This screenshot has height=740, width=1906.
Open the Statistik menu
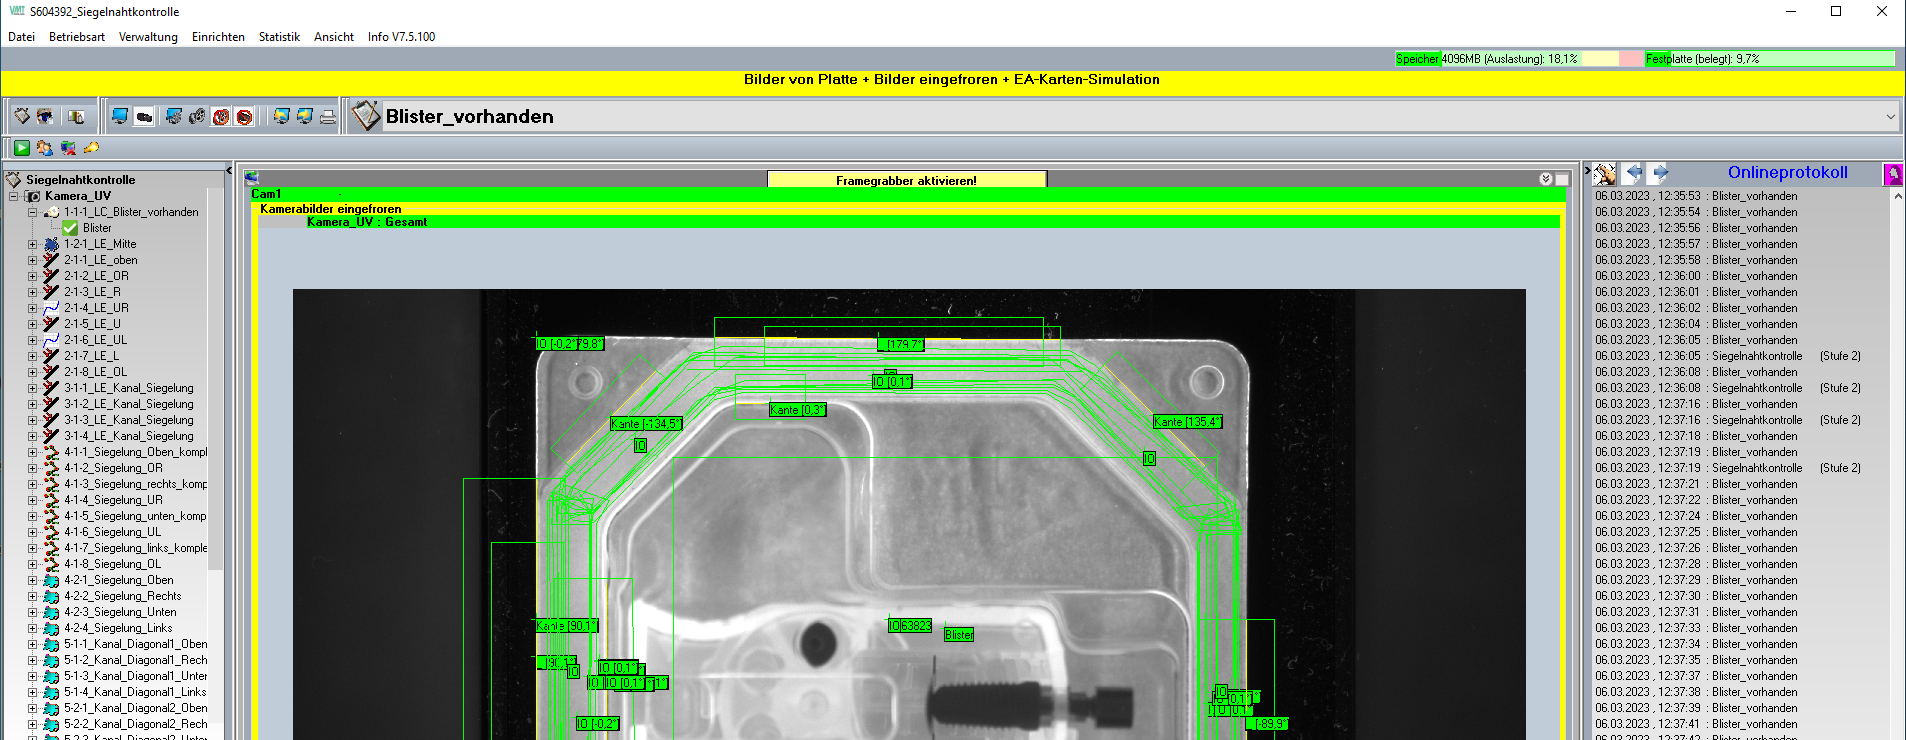279,37
